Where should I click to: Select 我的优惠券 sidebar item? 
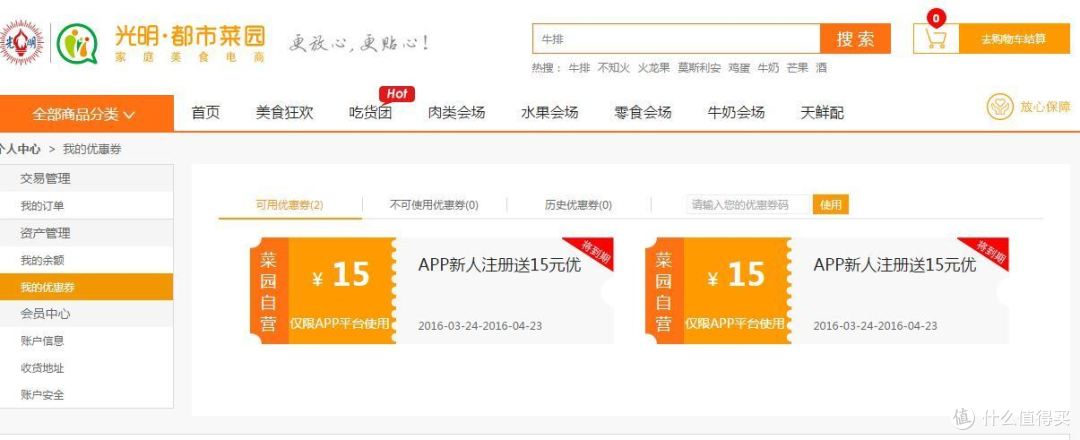pyautogui.click(x=87, y=287)
